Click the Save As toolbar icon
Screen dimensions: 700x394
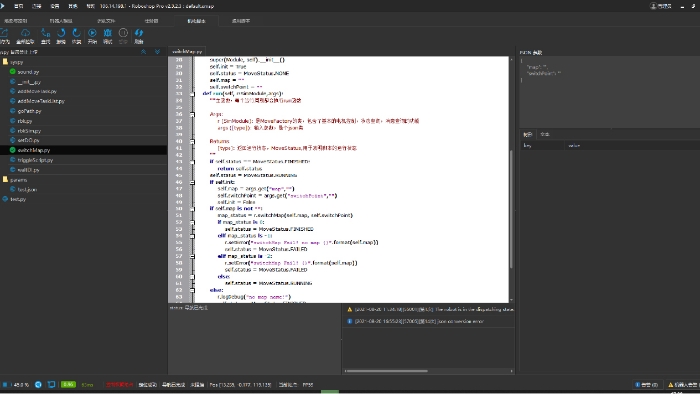tap(4, 33)
